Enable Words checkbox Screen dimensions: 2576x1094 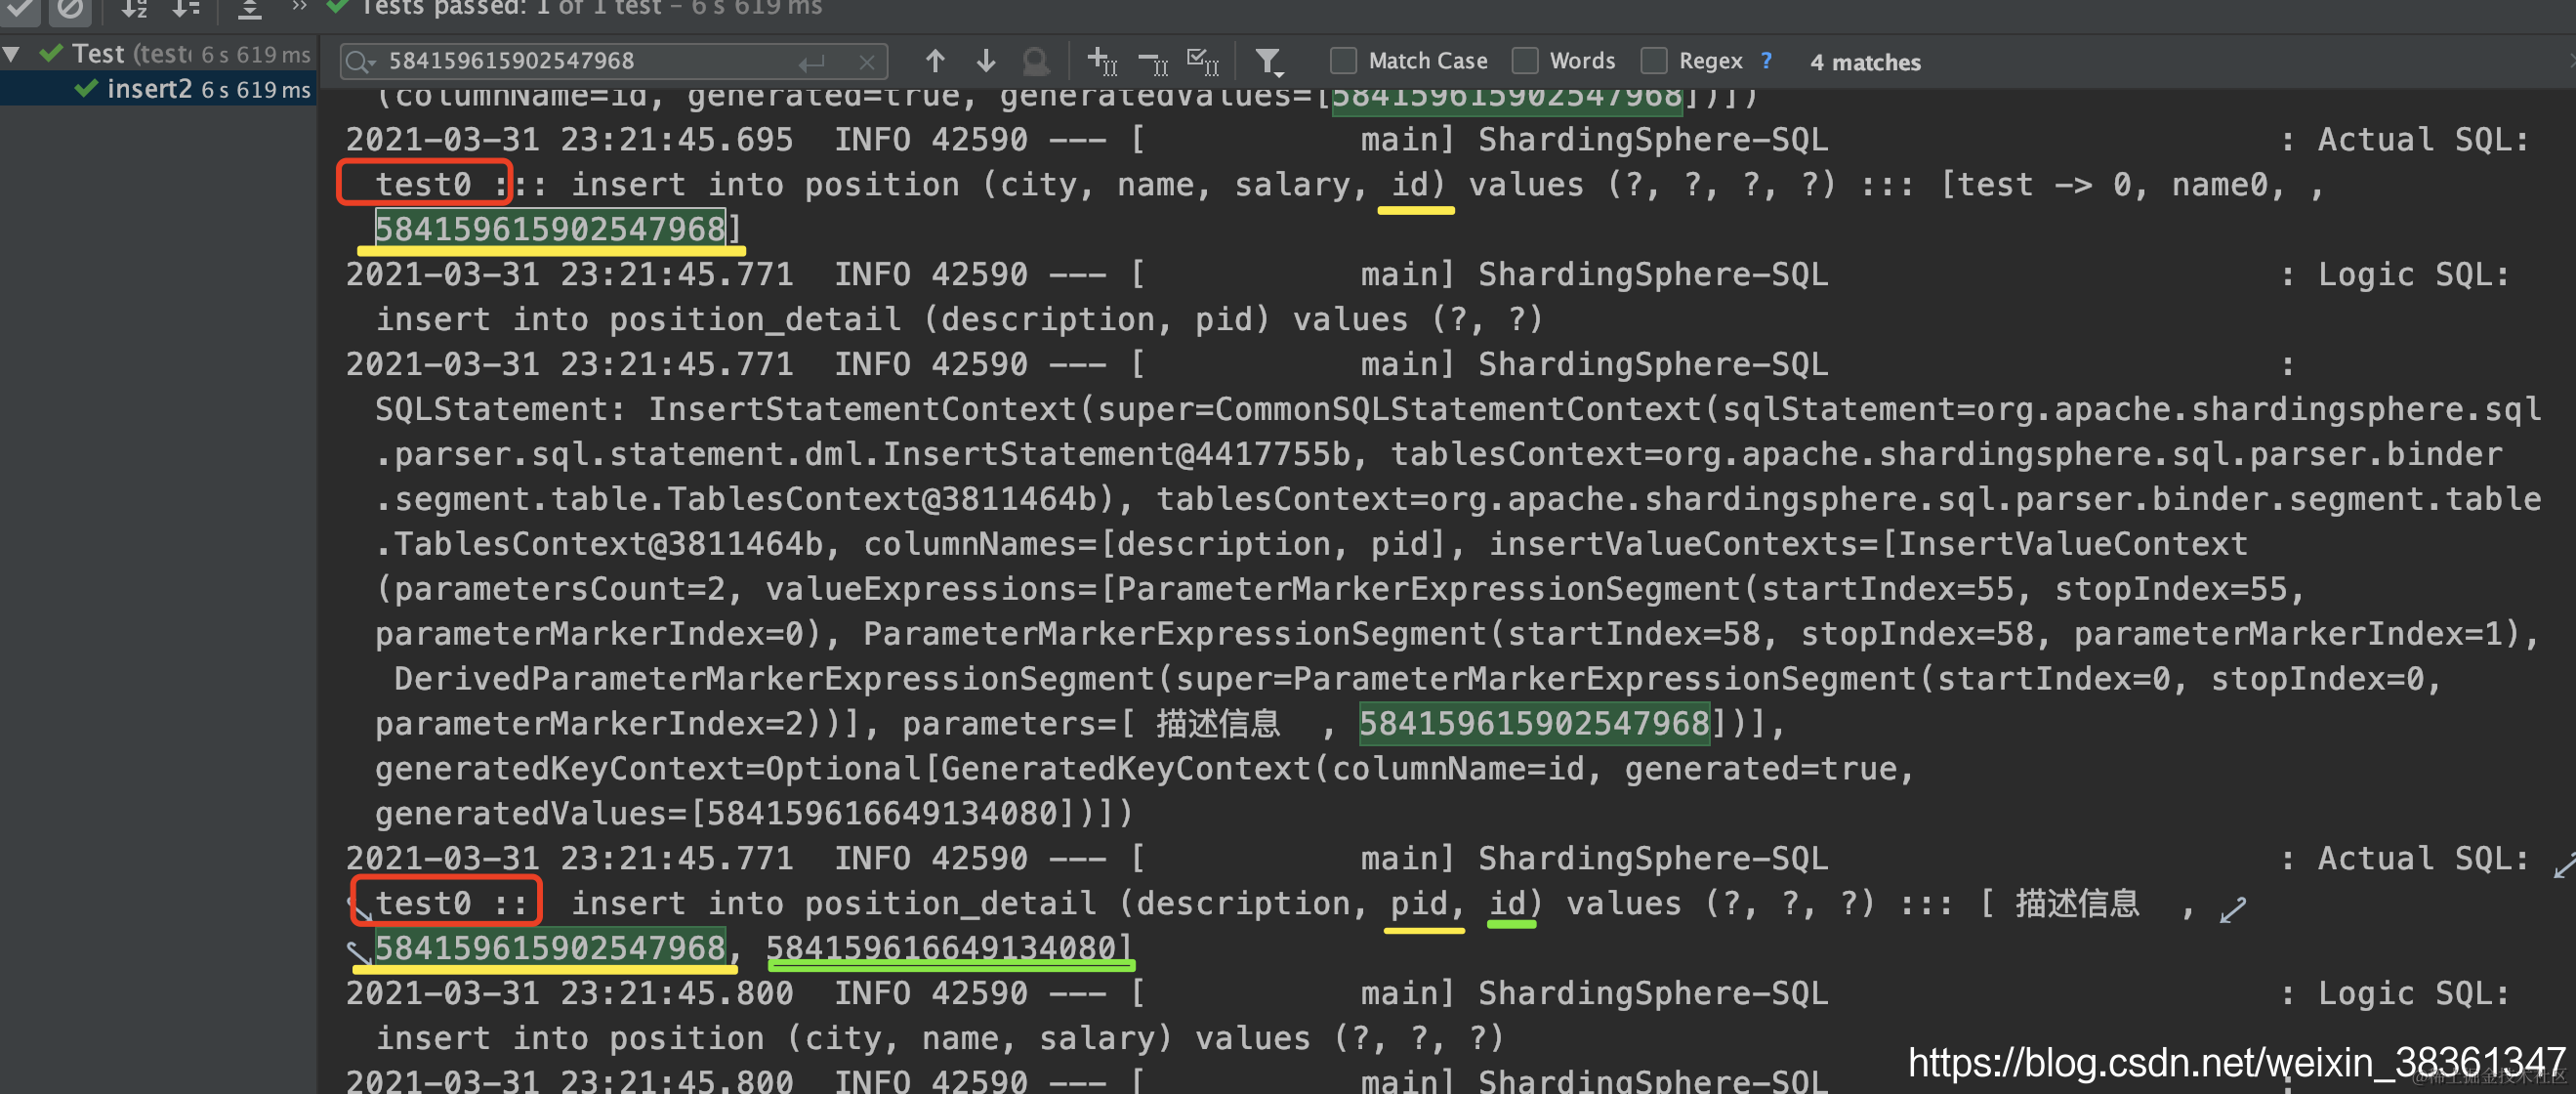pos(1524,61)
